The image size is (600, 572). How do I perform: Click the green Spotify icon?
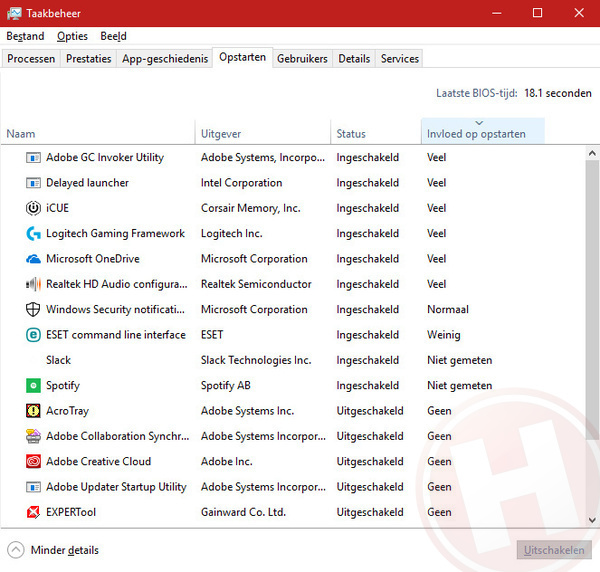(33, 386)
